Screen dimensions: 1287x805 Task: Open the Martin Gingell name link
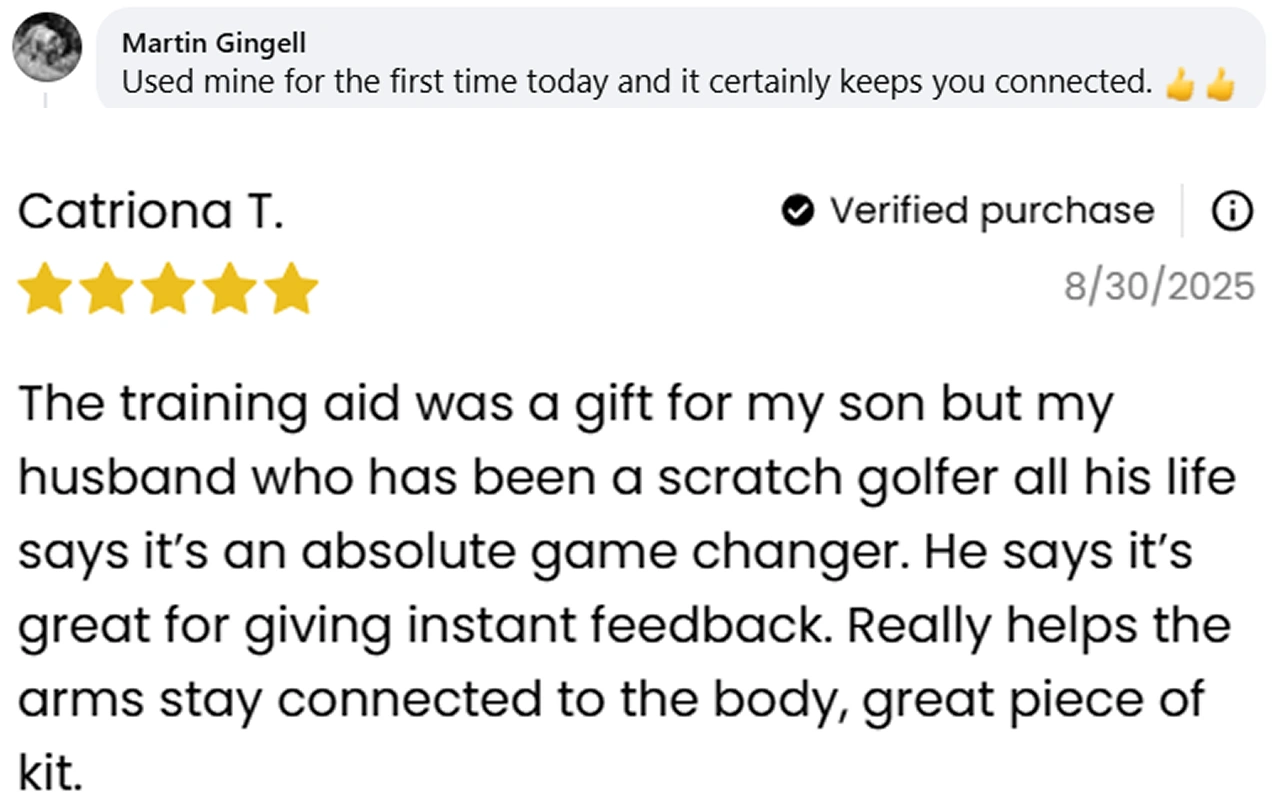213,43
